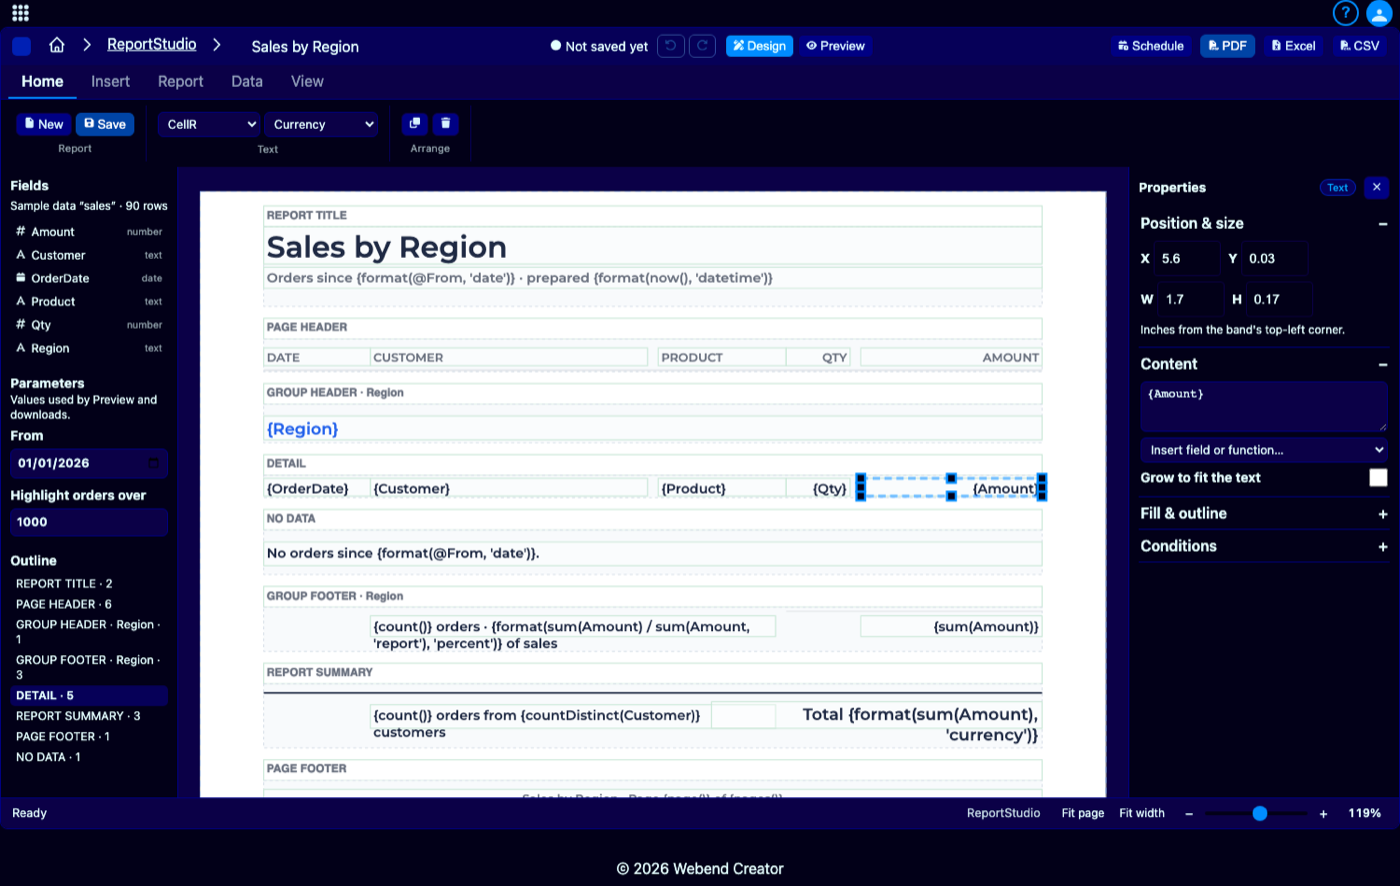Open Insert field or function dropdown
Viewport: 1400px width, 886px height.
click(1264, 450)
